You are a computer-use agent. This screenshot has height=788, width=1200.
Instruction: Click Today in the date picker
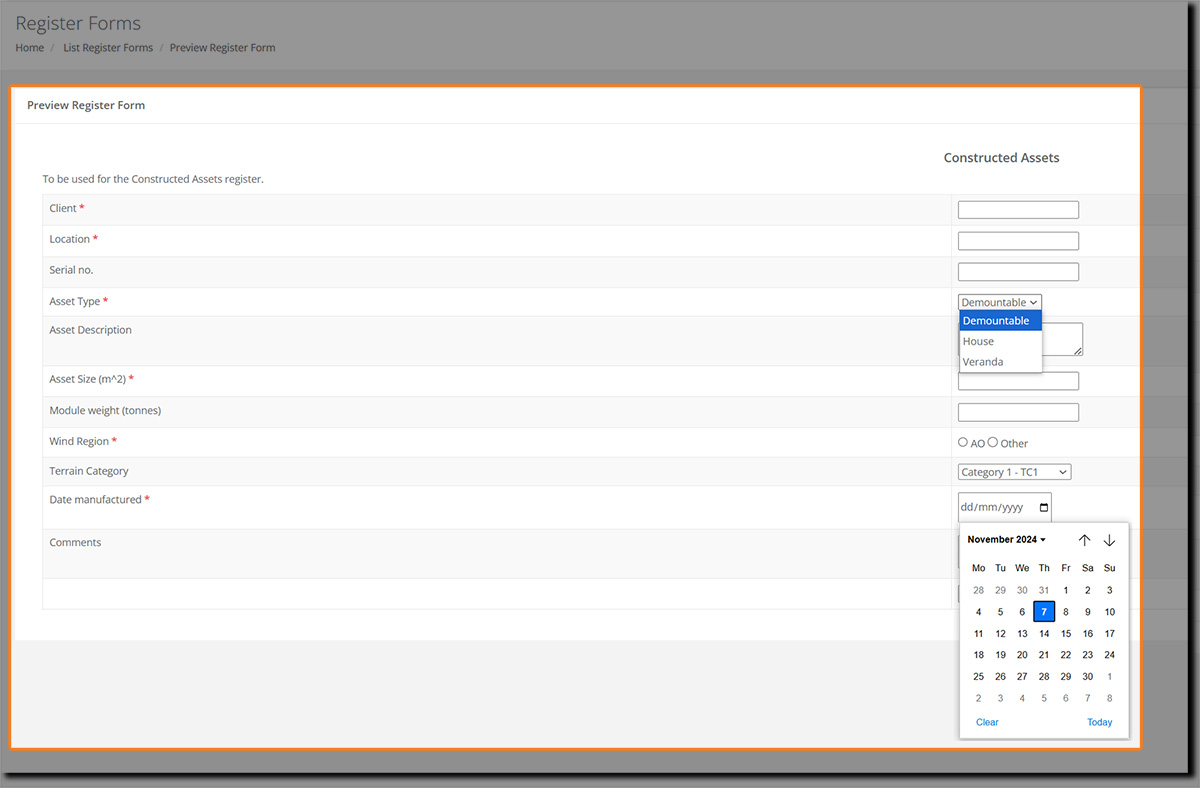click(x=1100, y=722)
